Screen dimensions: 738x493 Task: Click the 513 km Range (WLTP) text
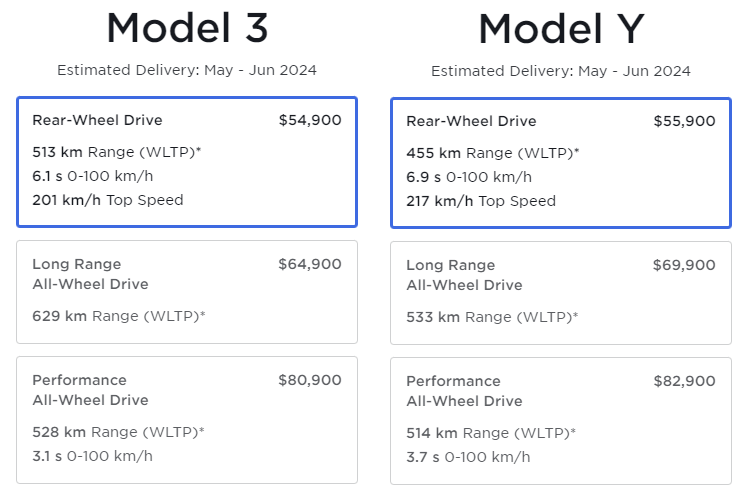(x=118, y=152)
